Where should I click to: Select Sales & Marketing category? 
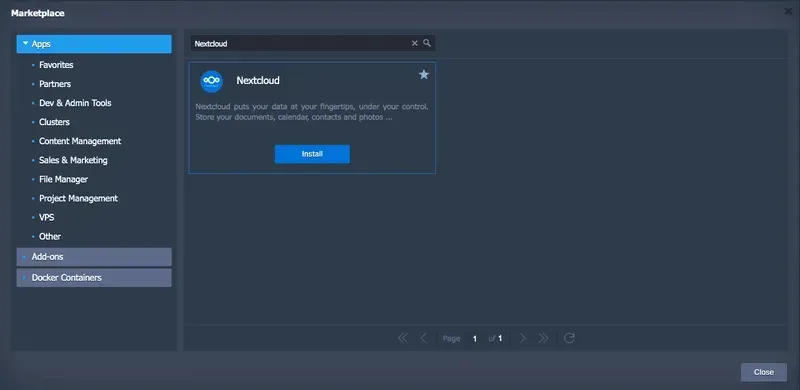point(73,160)
